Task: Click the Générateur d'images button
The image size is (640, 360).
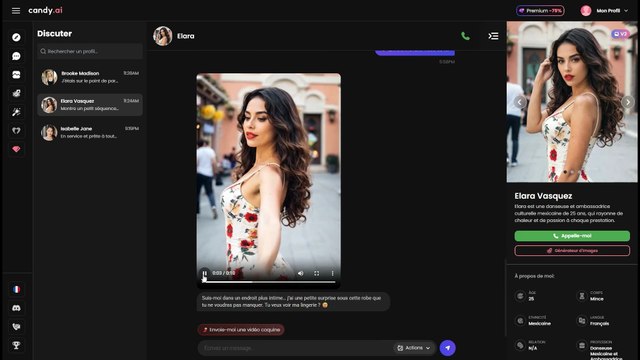Action: pos(572,251)
